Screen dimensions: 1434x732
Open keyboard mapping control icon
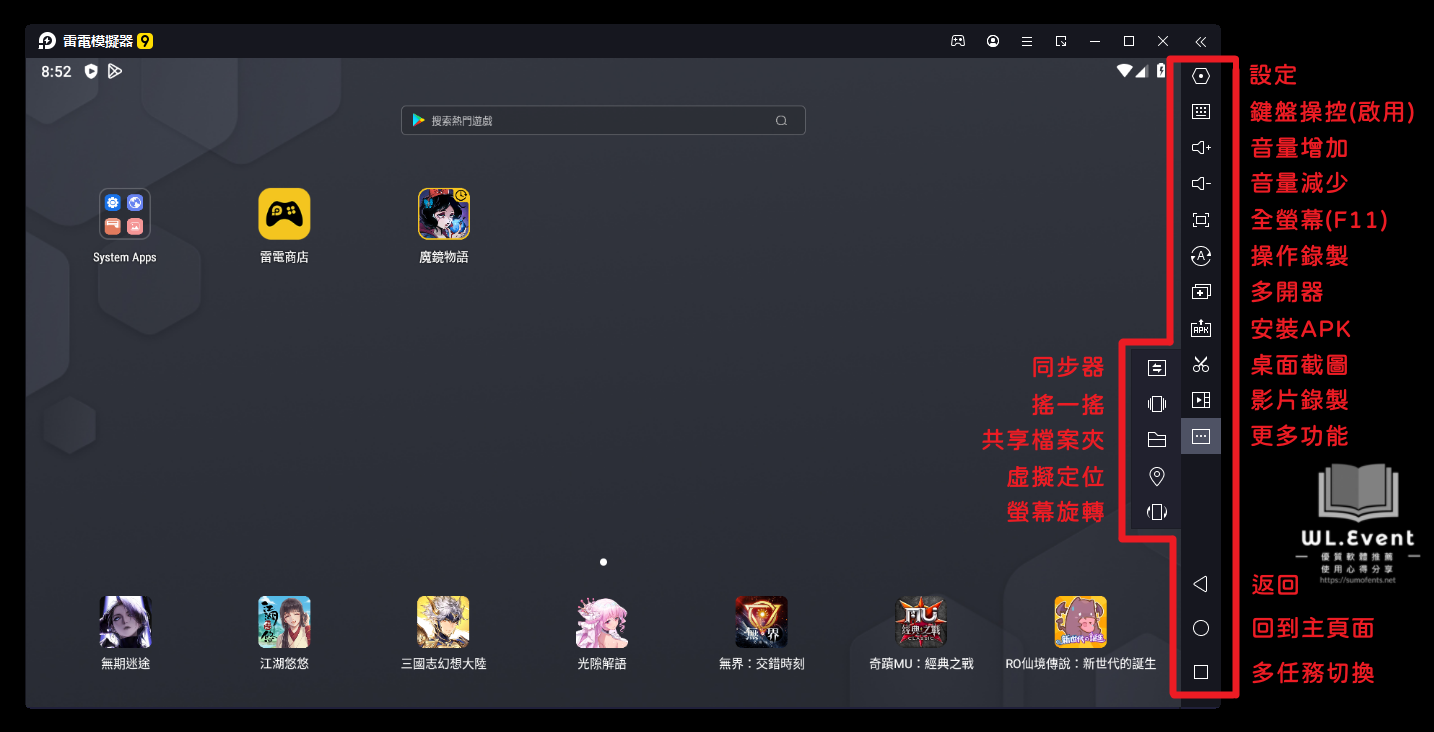tap(1201, 112)
